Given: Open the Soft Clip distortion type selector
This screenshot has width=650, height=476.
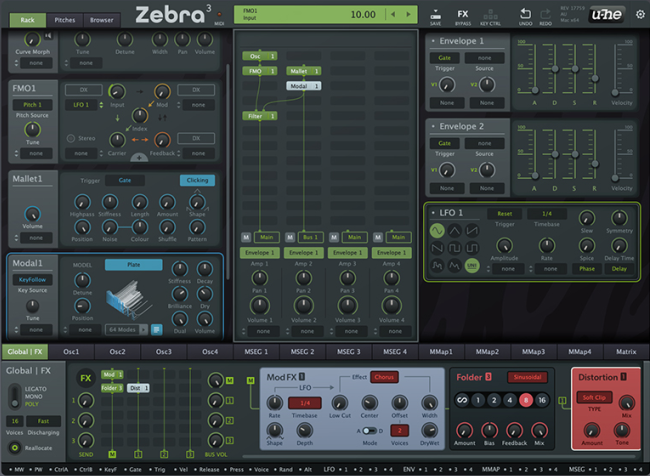Looking at the screenshot, I should tap(594, 398).
